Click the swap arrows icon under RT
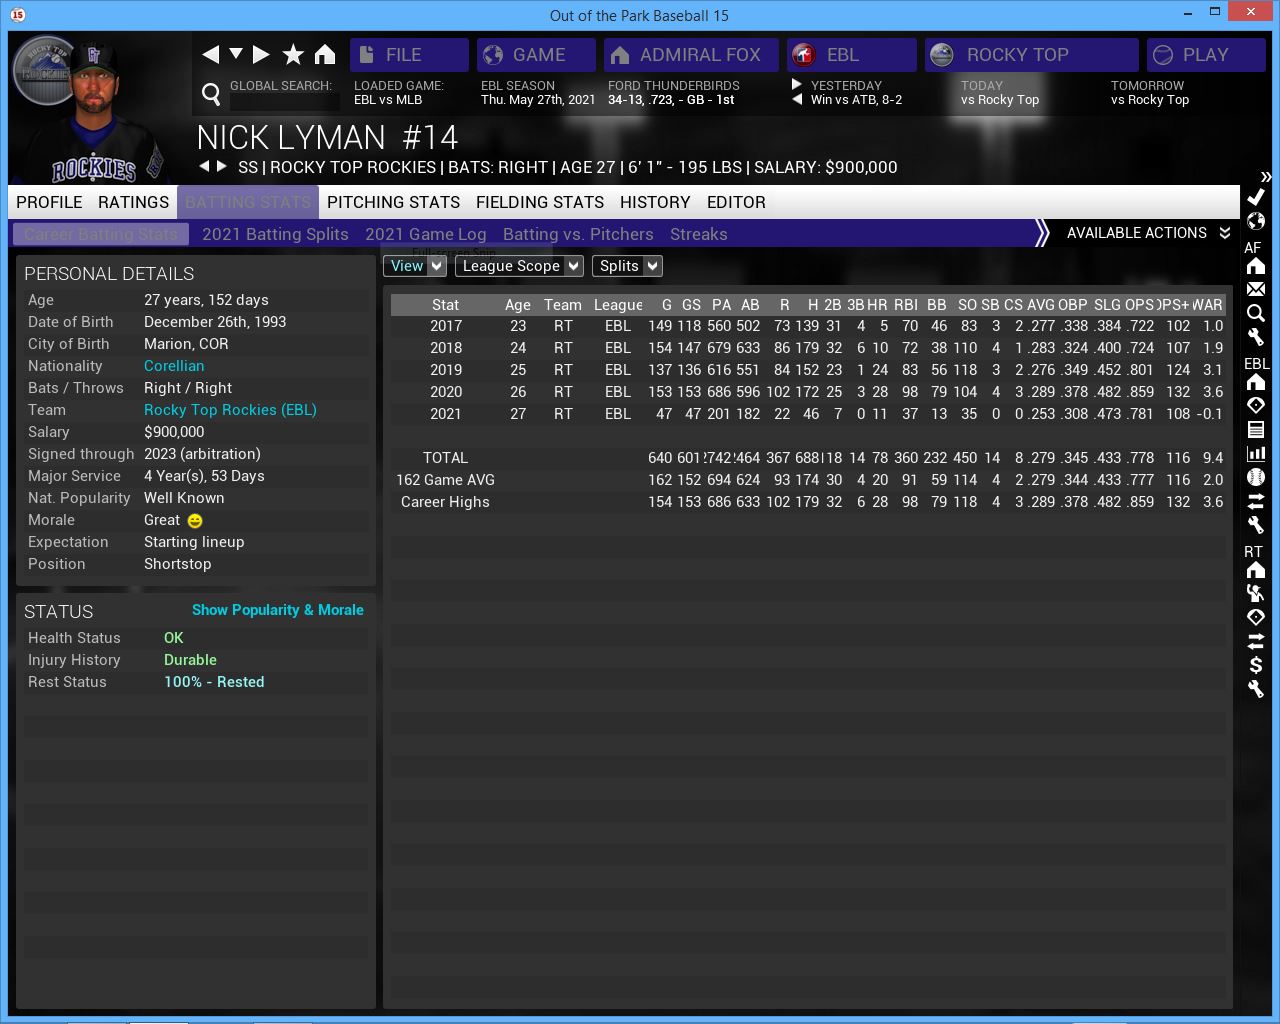The image size is (1280, 1024). [x=1256, y=641]
